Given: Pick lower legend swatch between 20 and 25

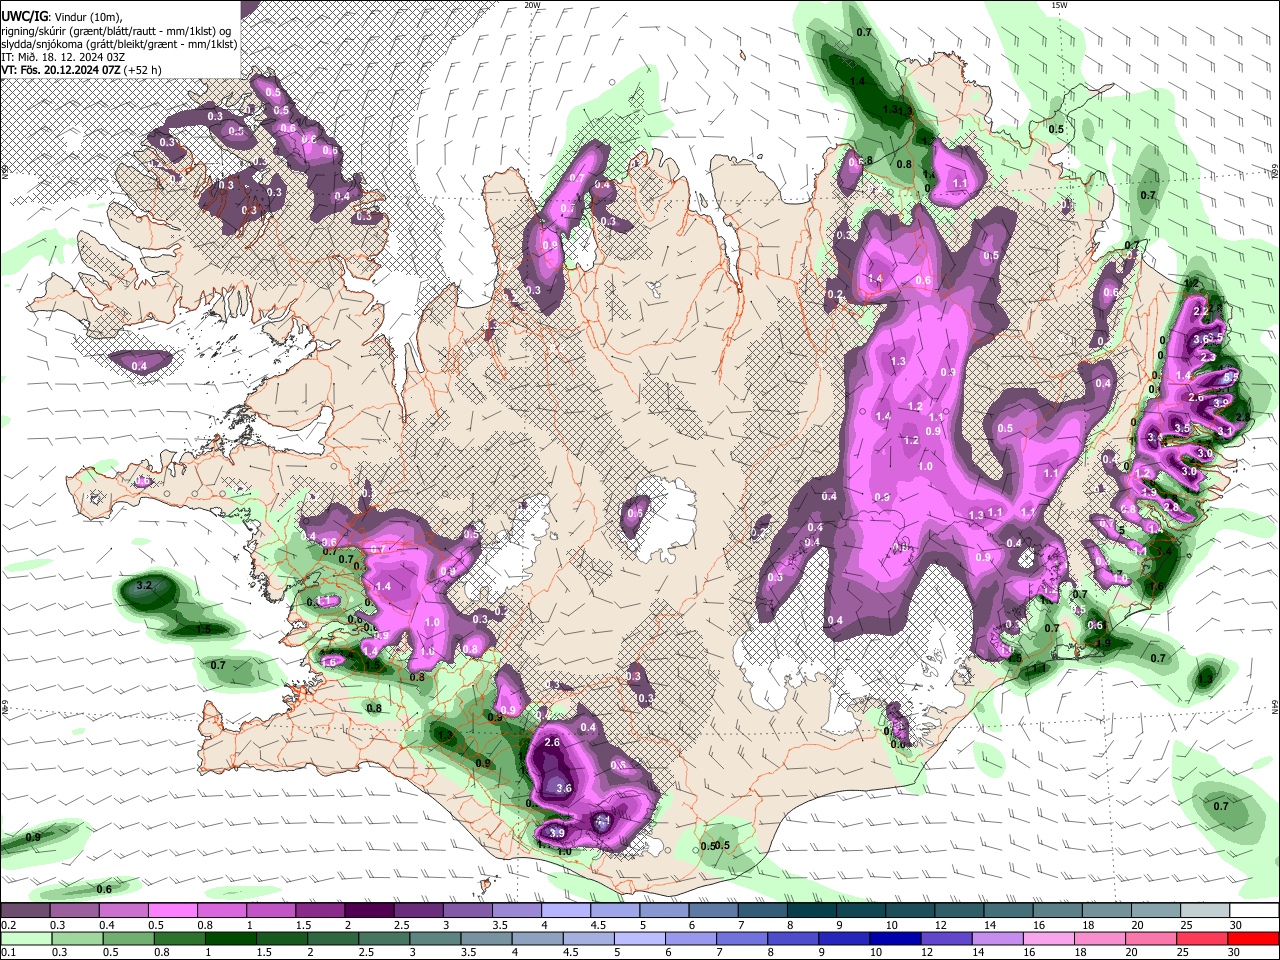Looking at the screenshot, I should click(1152, 939).
